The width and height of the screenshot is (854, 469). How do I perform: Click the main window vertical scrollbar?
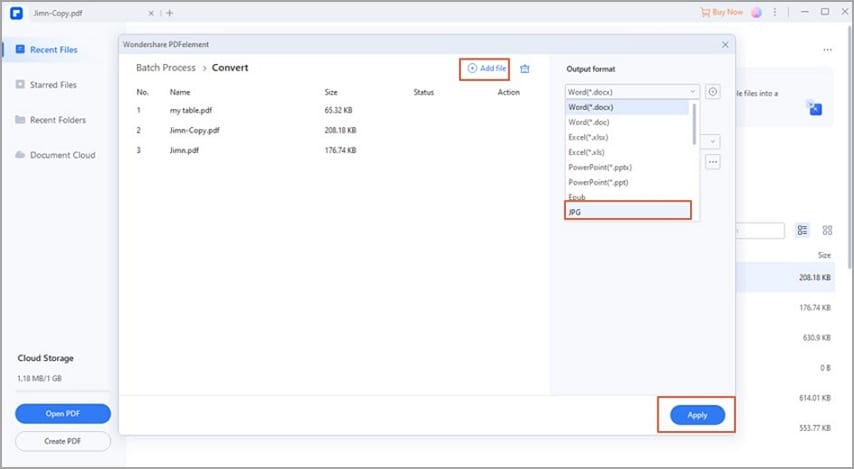click(x=851, y=146)
